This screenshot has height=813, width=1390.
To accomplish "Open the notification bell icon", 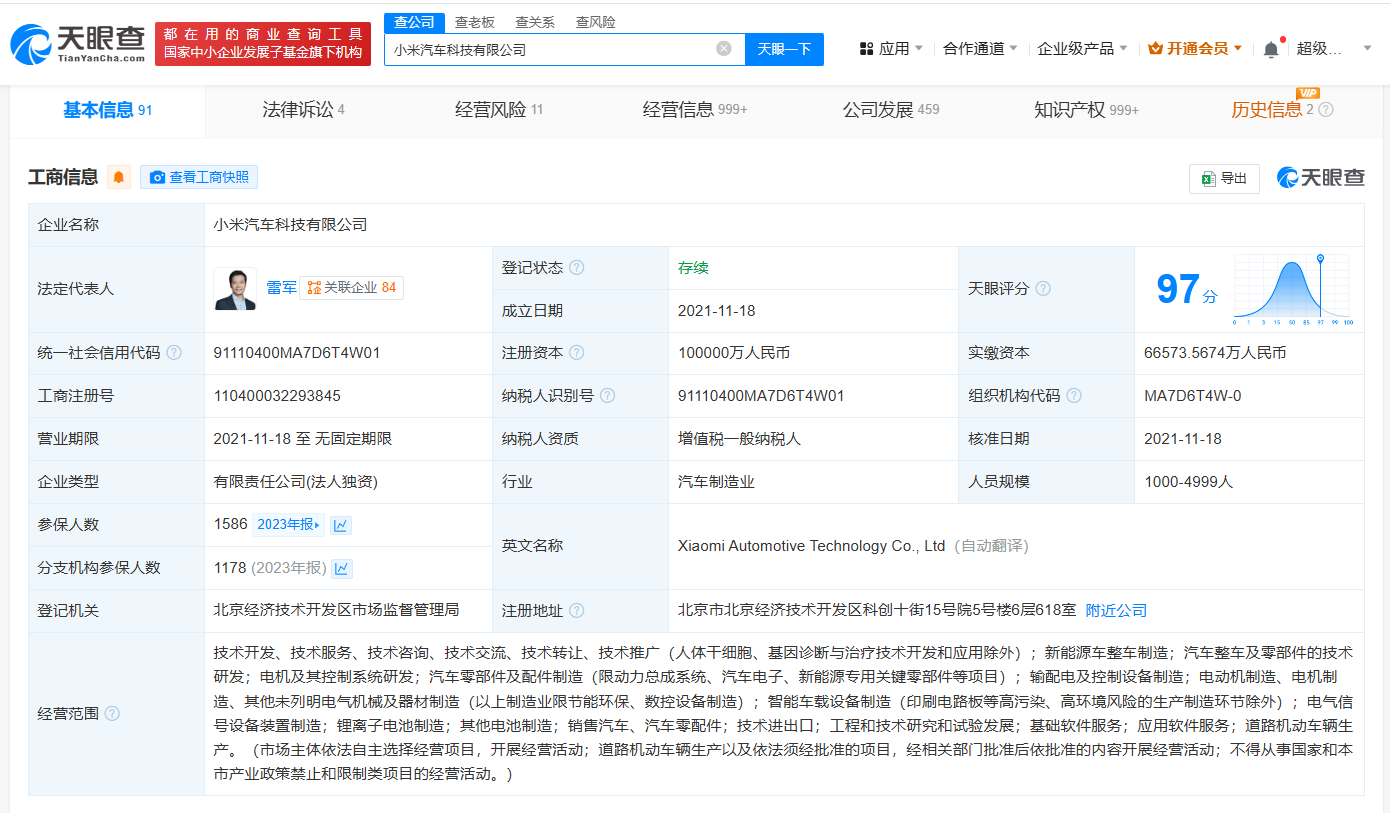I will pyautogui.click(x=1271, y=48).
